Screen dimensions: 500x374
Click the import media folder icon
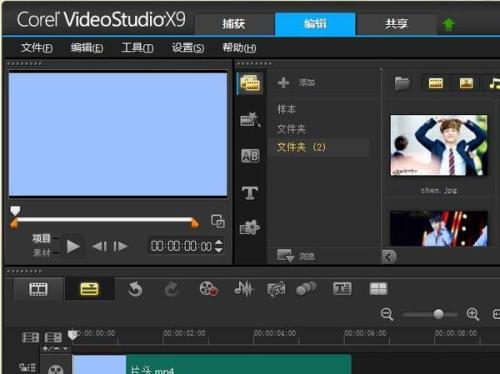point(402,83)
